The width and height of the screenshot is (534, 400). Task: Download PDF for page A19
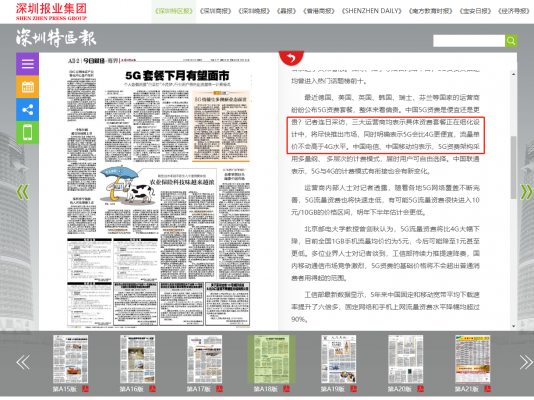pyautogui.click(x=354, y=389)
